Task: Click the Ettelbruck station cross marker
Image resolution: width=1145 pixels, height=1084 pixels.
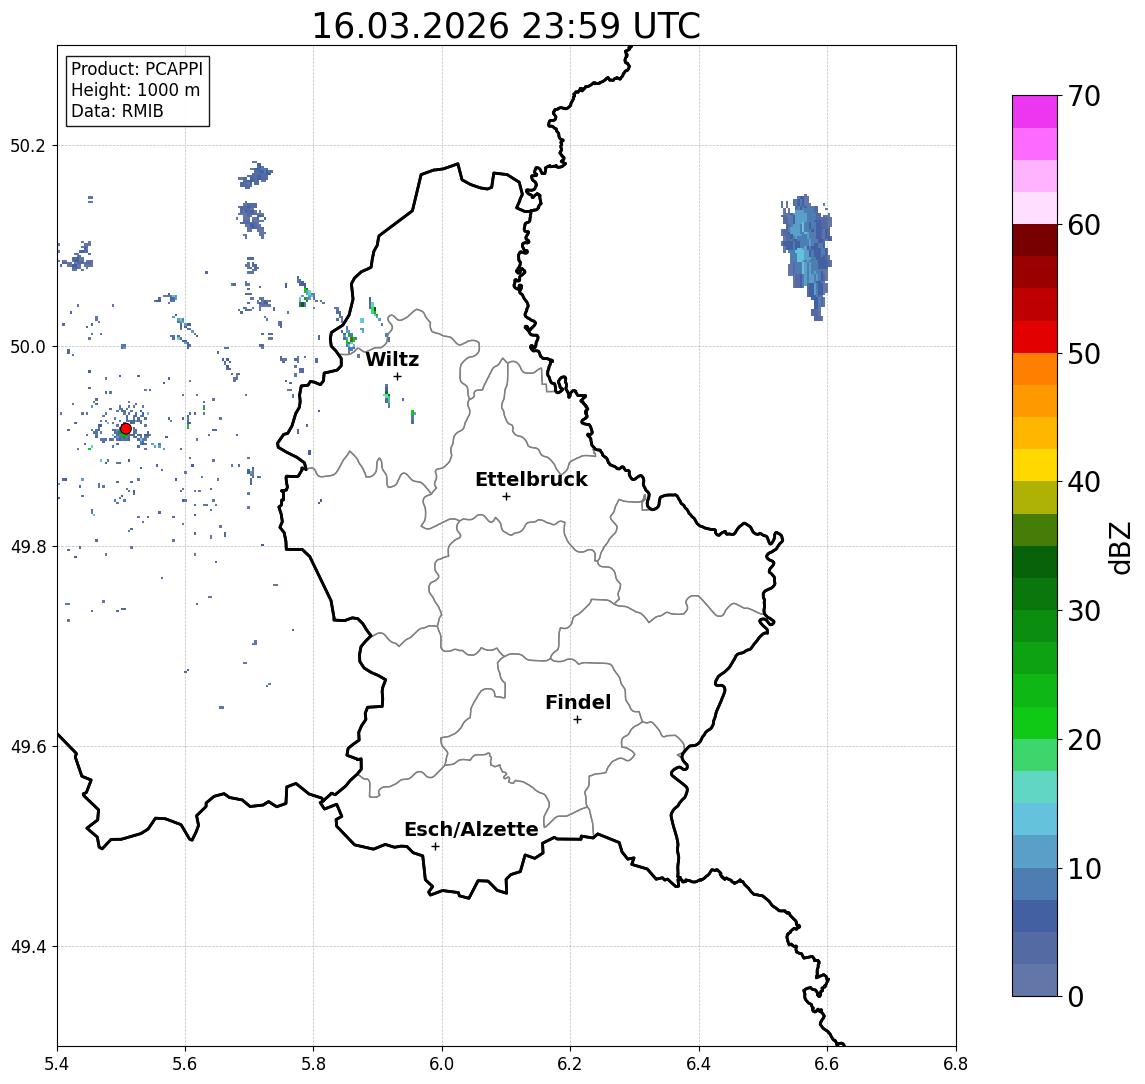Action: point(506,497)
